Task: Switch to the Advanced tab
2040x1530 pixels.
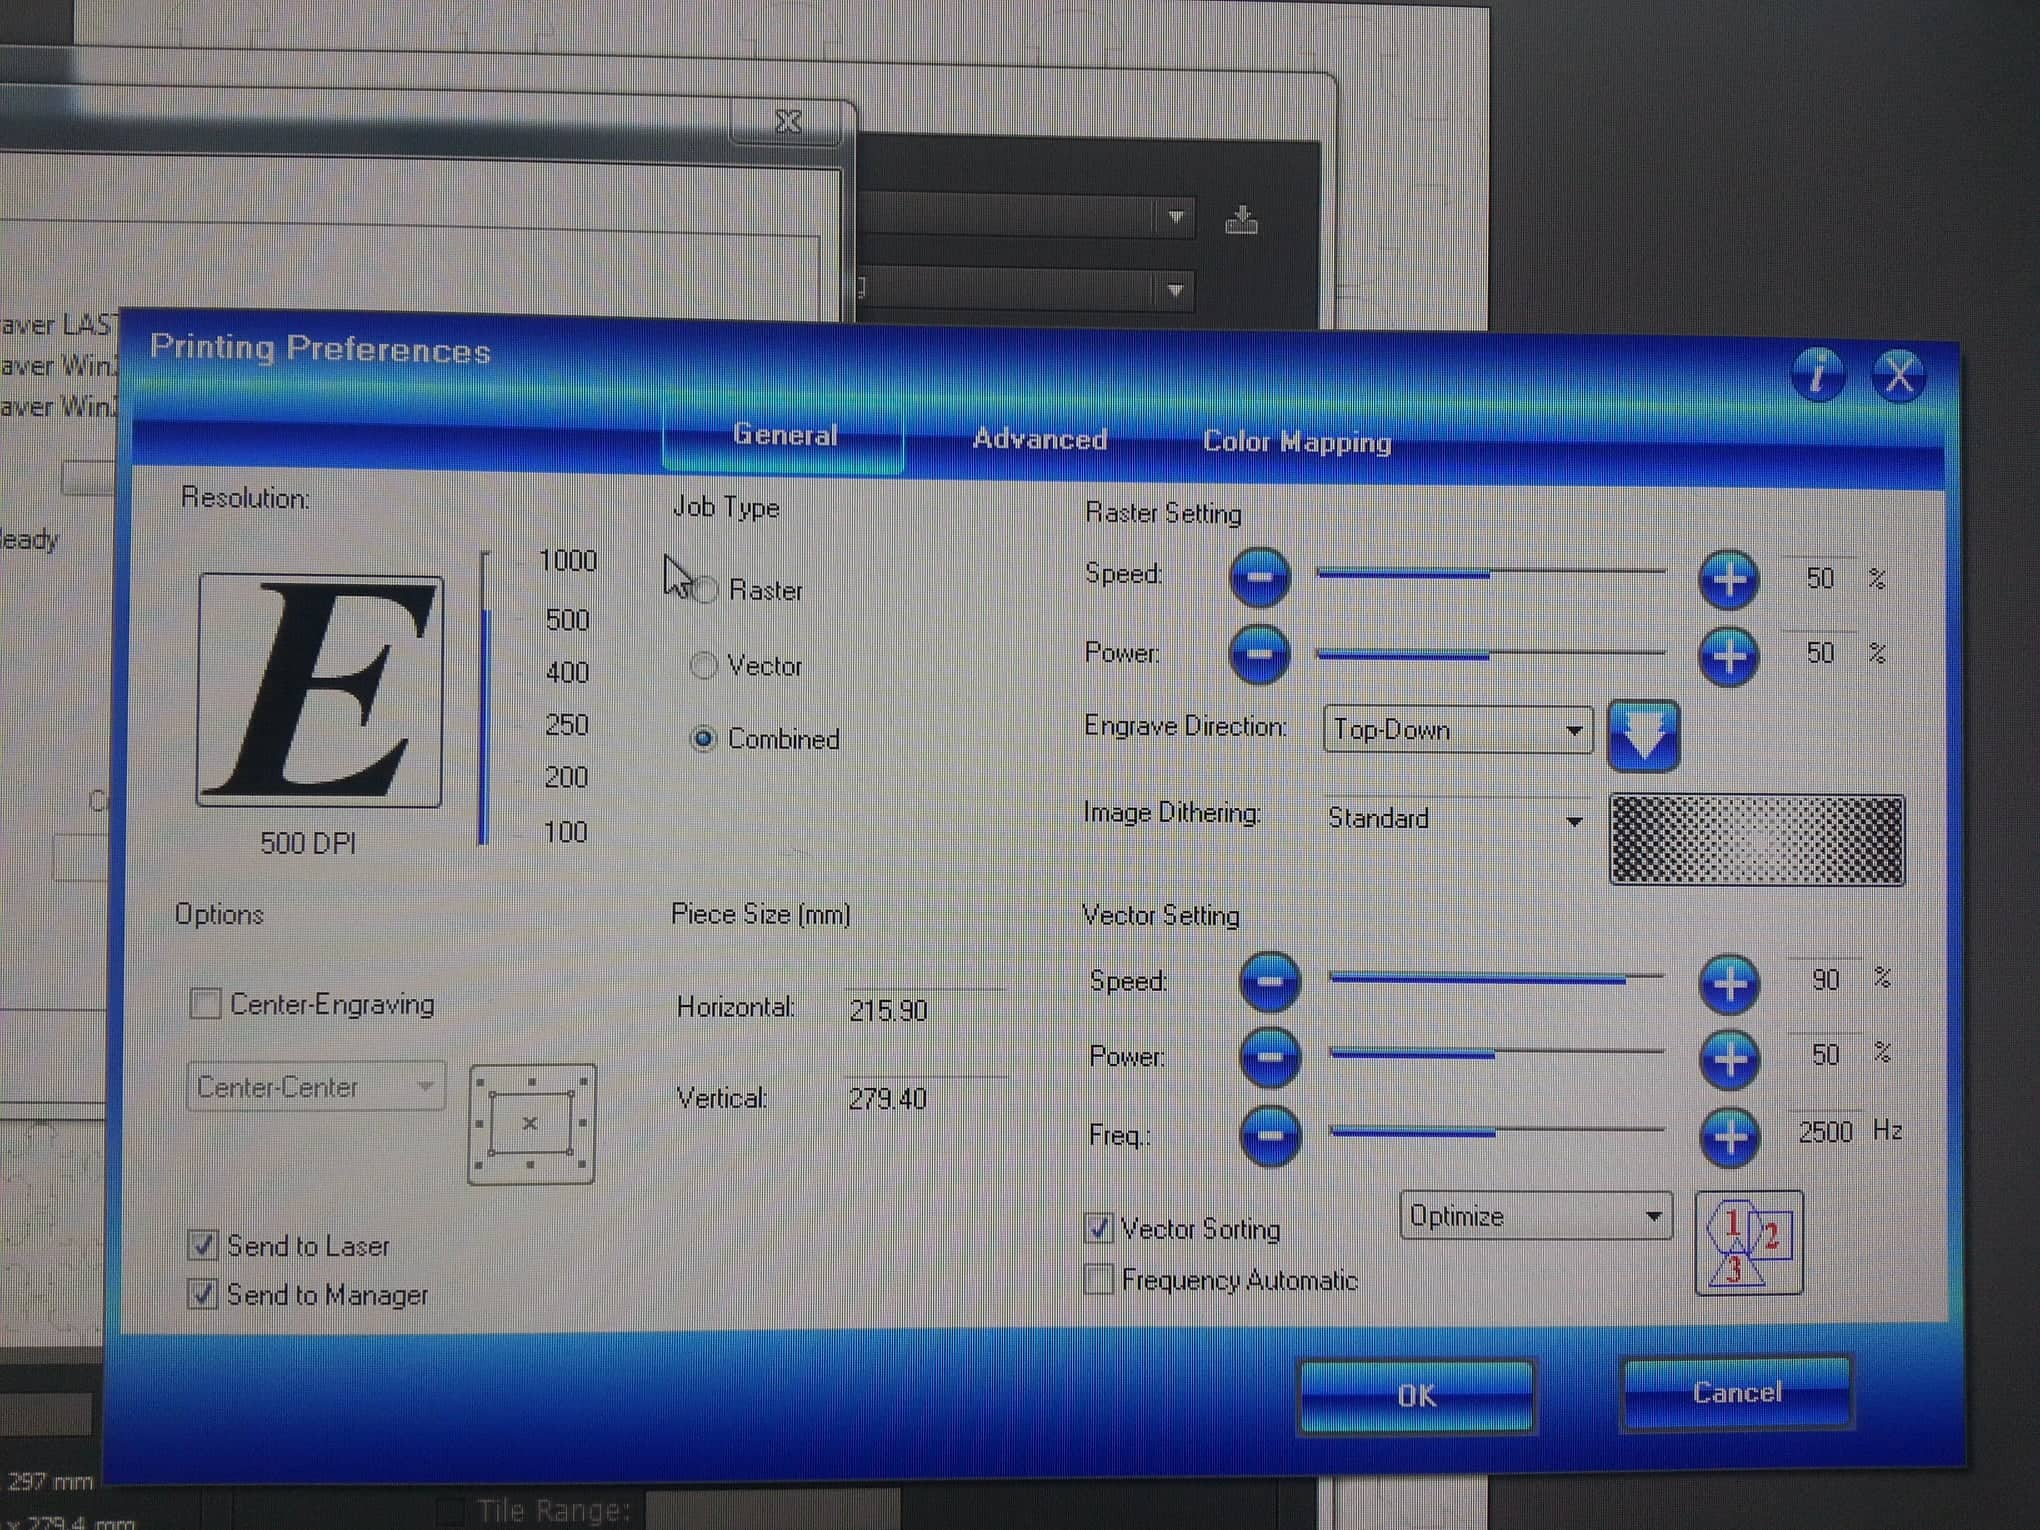Action: [x=1040, y=439]
